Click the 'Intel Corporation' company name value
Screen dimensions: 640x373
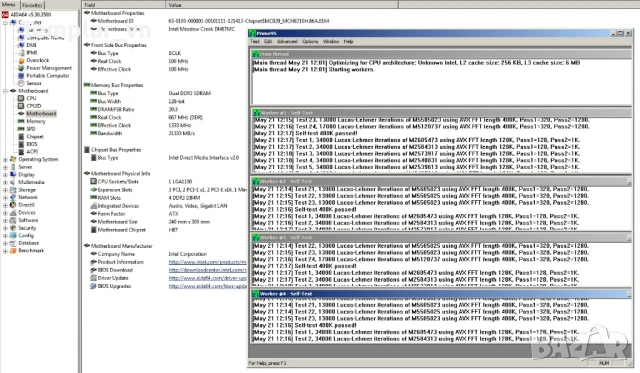[x=188, y=254]
